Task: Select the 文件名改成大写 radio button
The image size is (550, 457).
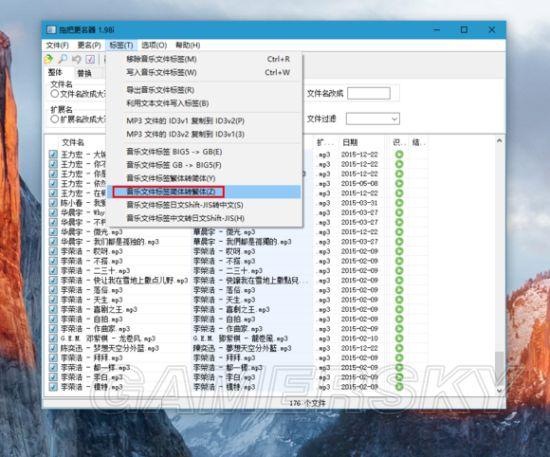Action: click(x=54, y=94)
